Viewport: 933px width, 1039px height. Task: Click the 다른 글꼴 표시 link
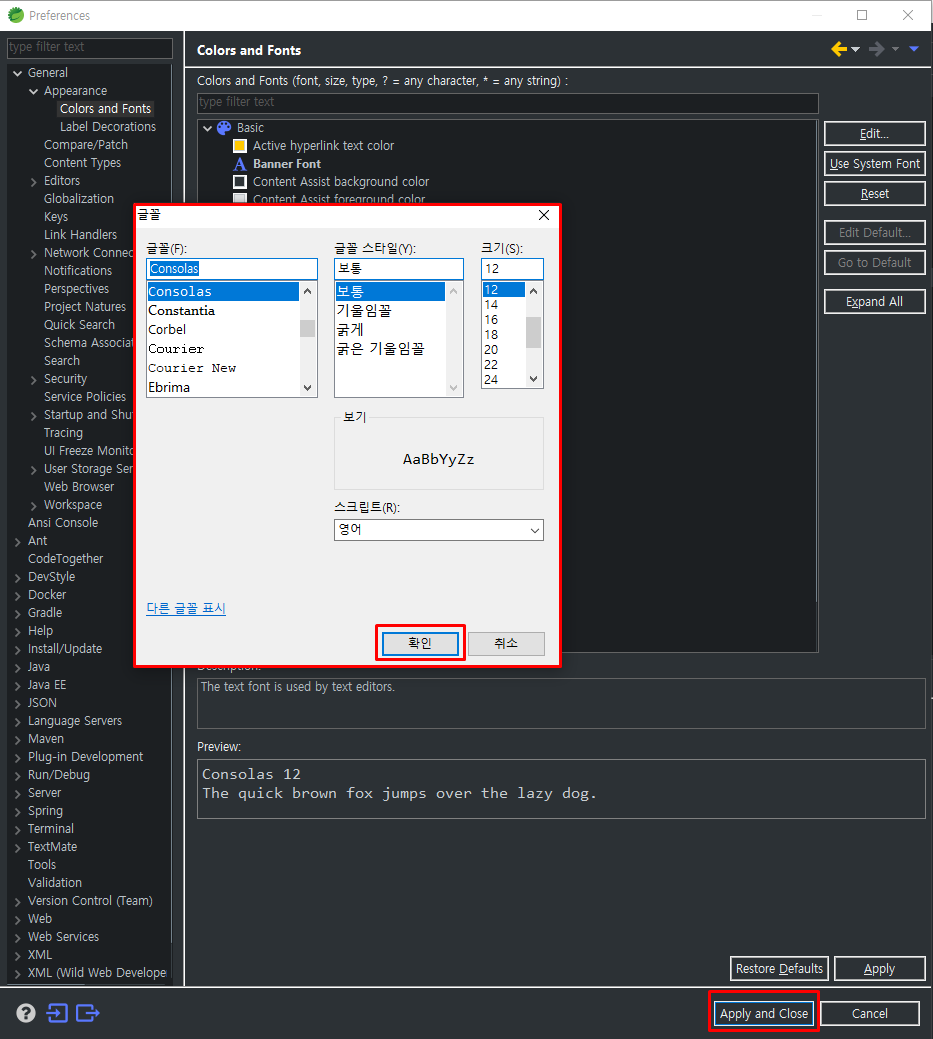(186, 608)
